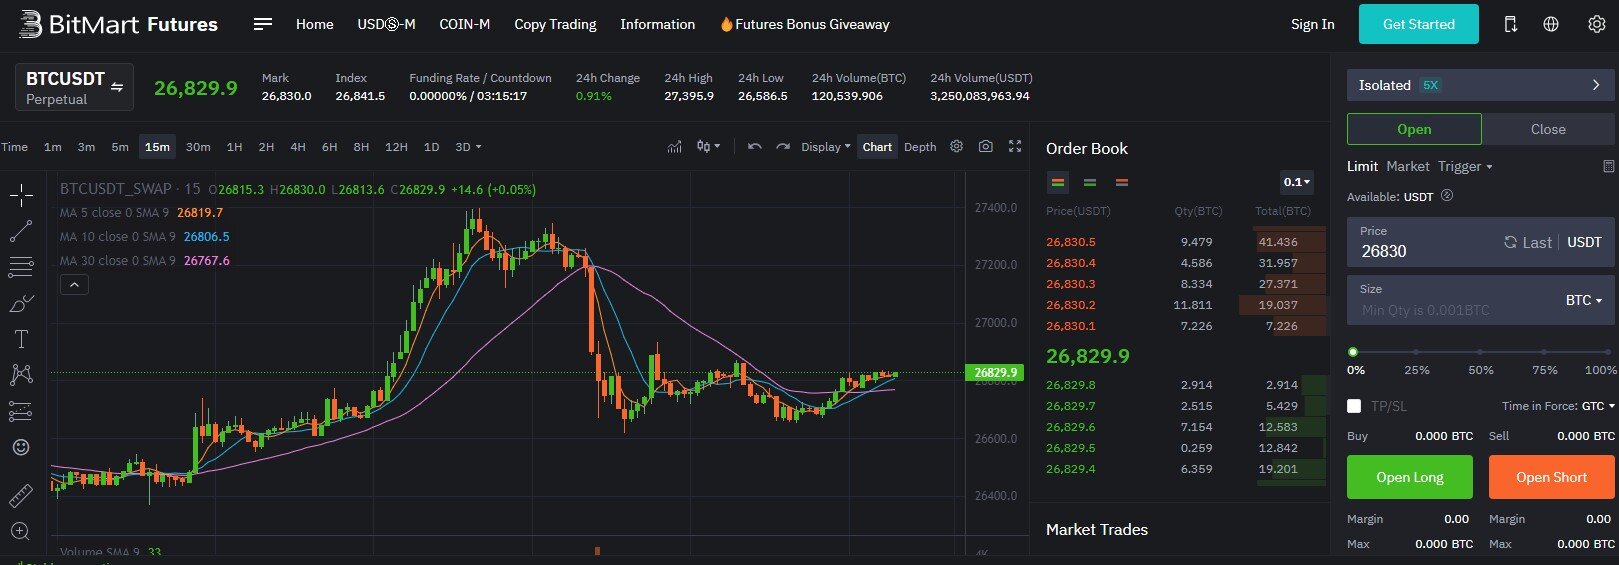Viewport: 1619px width, 565px height.
Task: Open the emoji sticker tool
Action: pyautogui.click(x=21, y=447)
